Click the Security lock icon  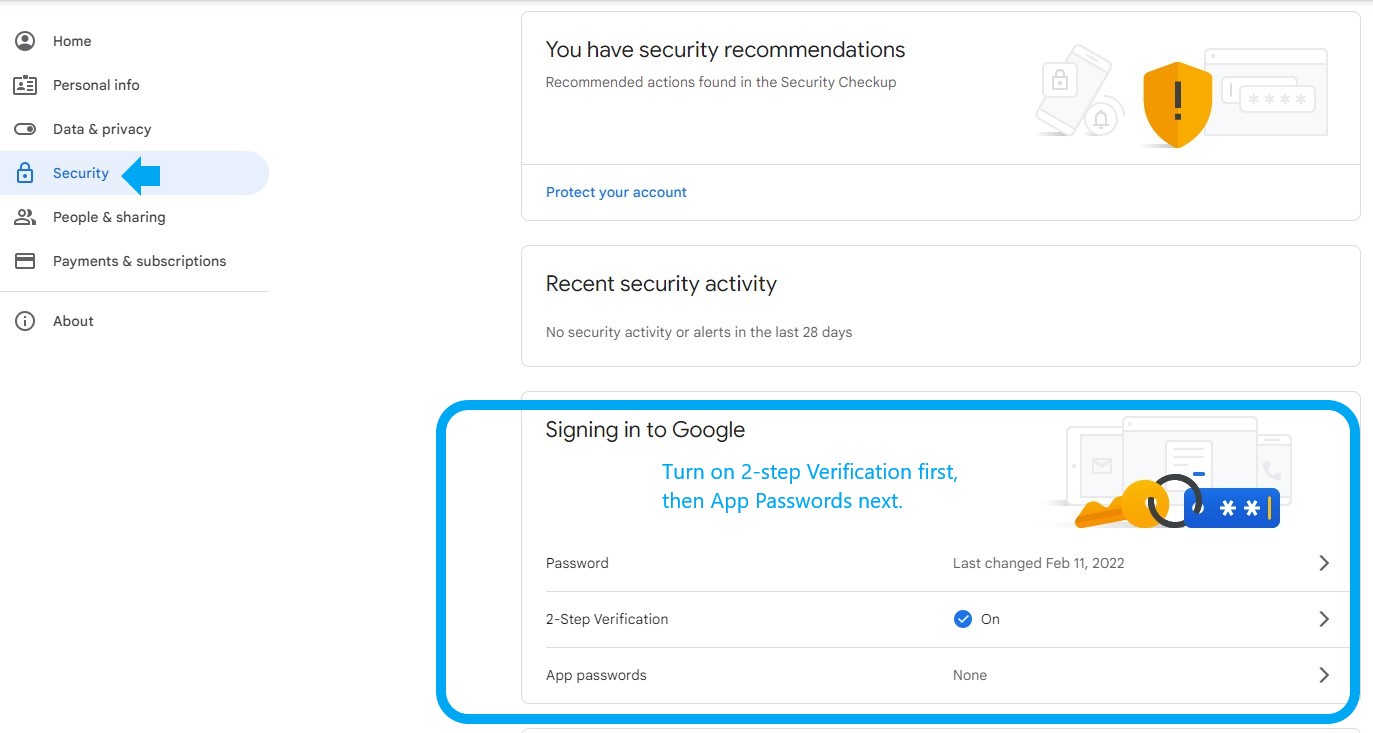tap(24, 173)
